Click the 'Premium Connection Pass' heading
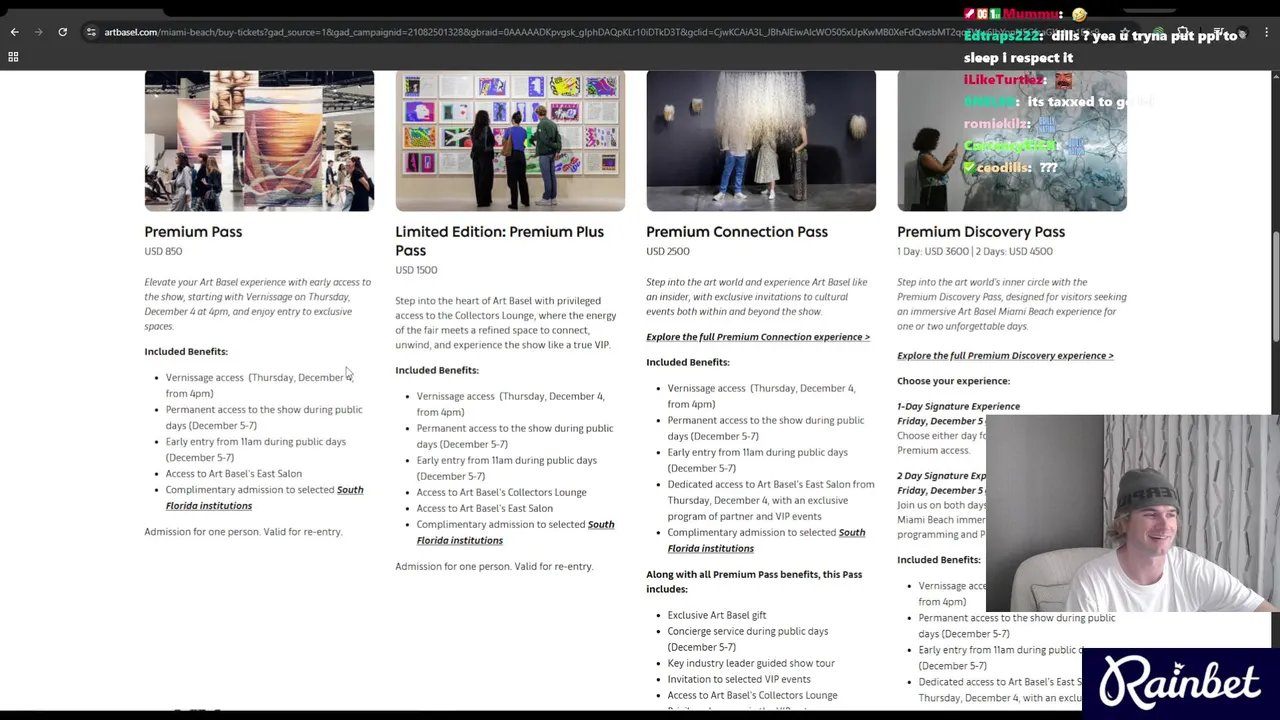 [737, 232]
